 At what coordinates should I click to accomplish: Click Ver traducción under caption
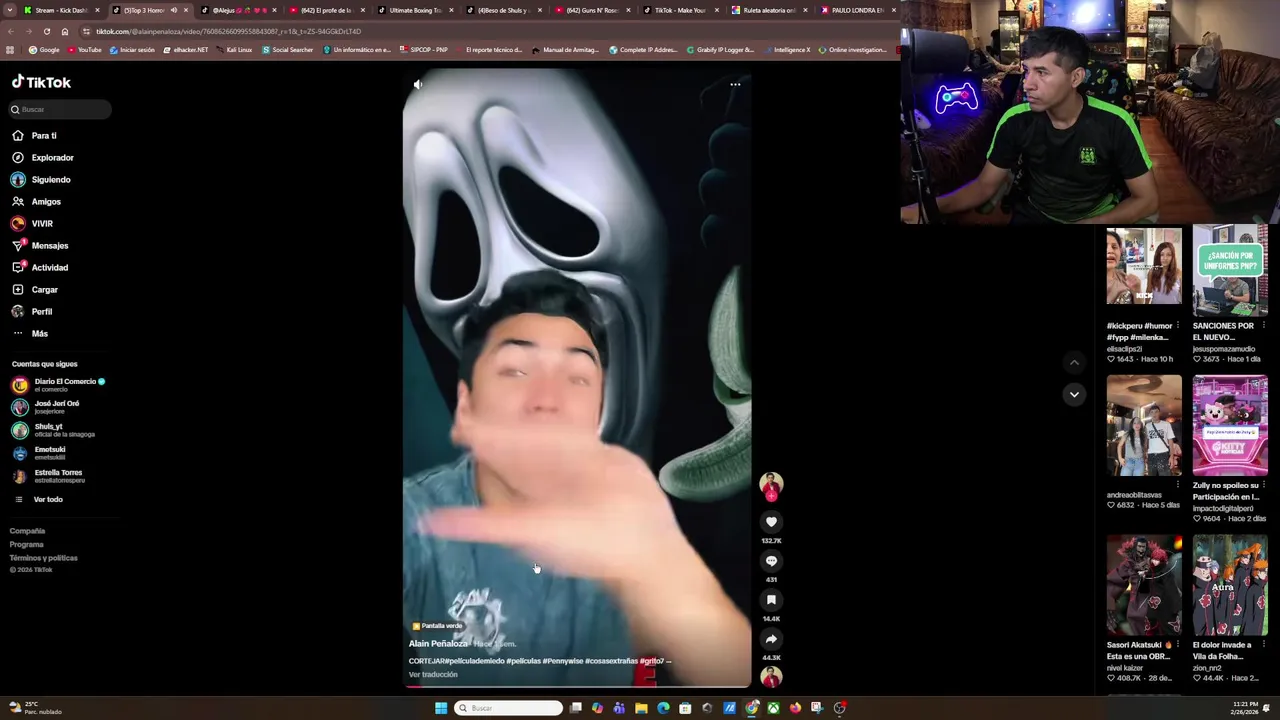(433, 675)
